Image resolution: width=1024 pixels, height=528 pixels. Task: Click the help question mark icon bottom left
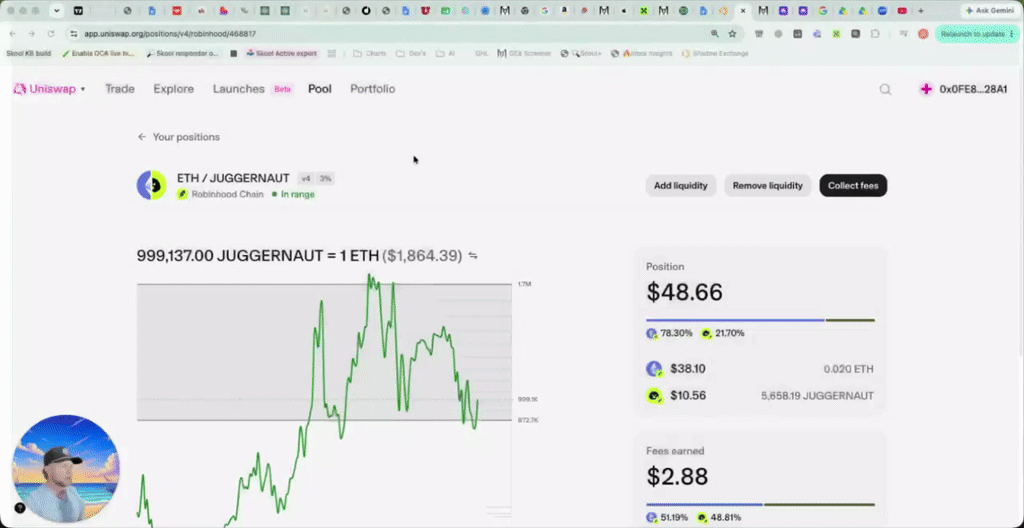(20, 508)
